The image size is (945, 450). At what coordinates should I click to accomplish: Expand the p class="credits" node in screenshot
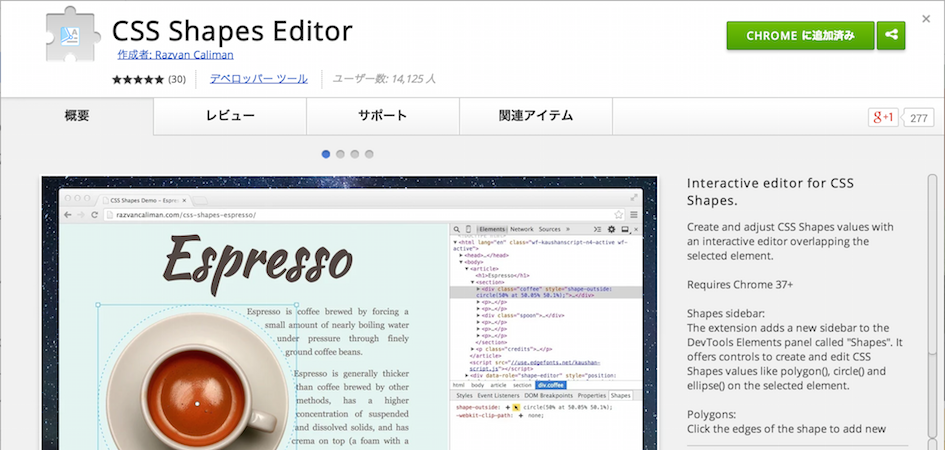473,349
